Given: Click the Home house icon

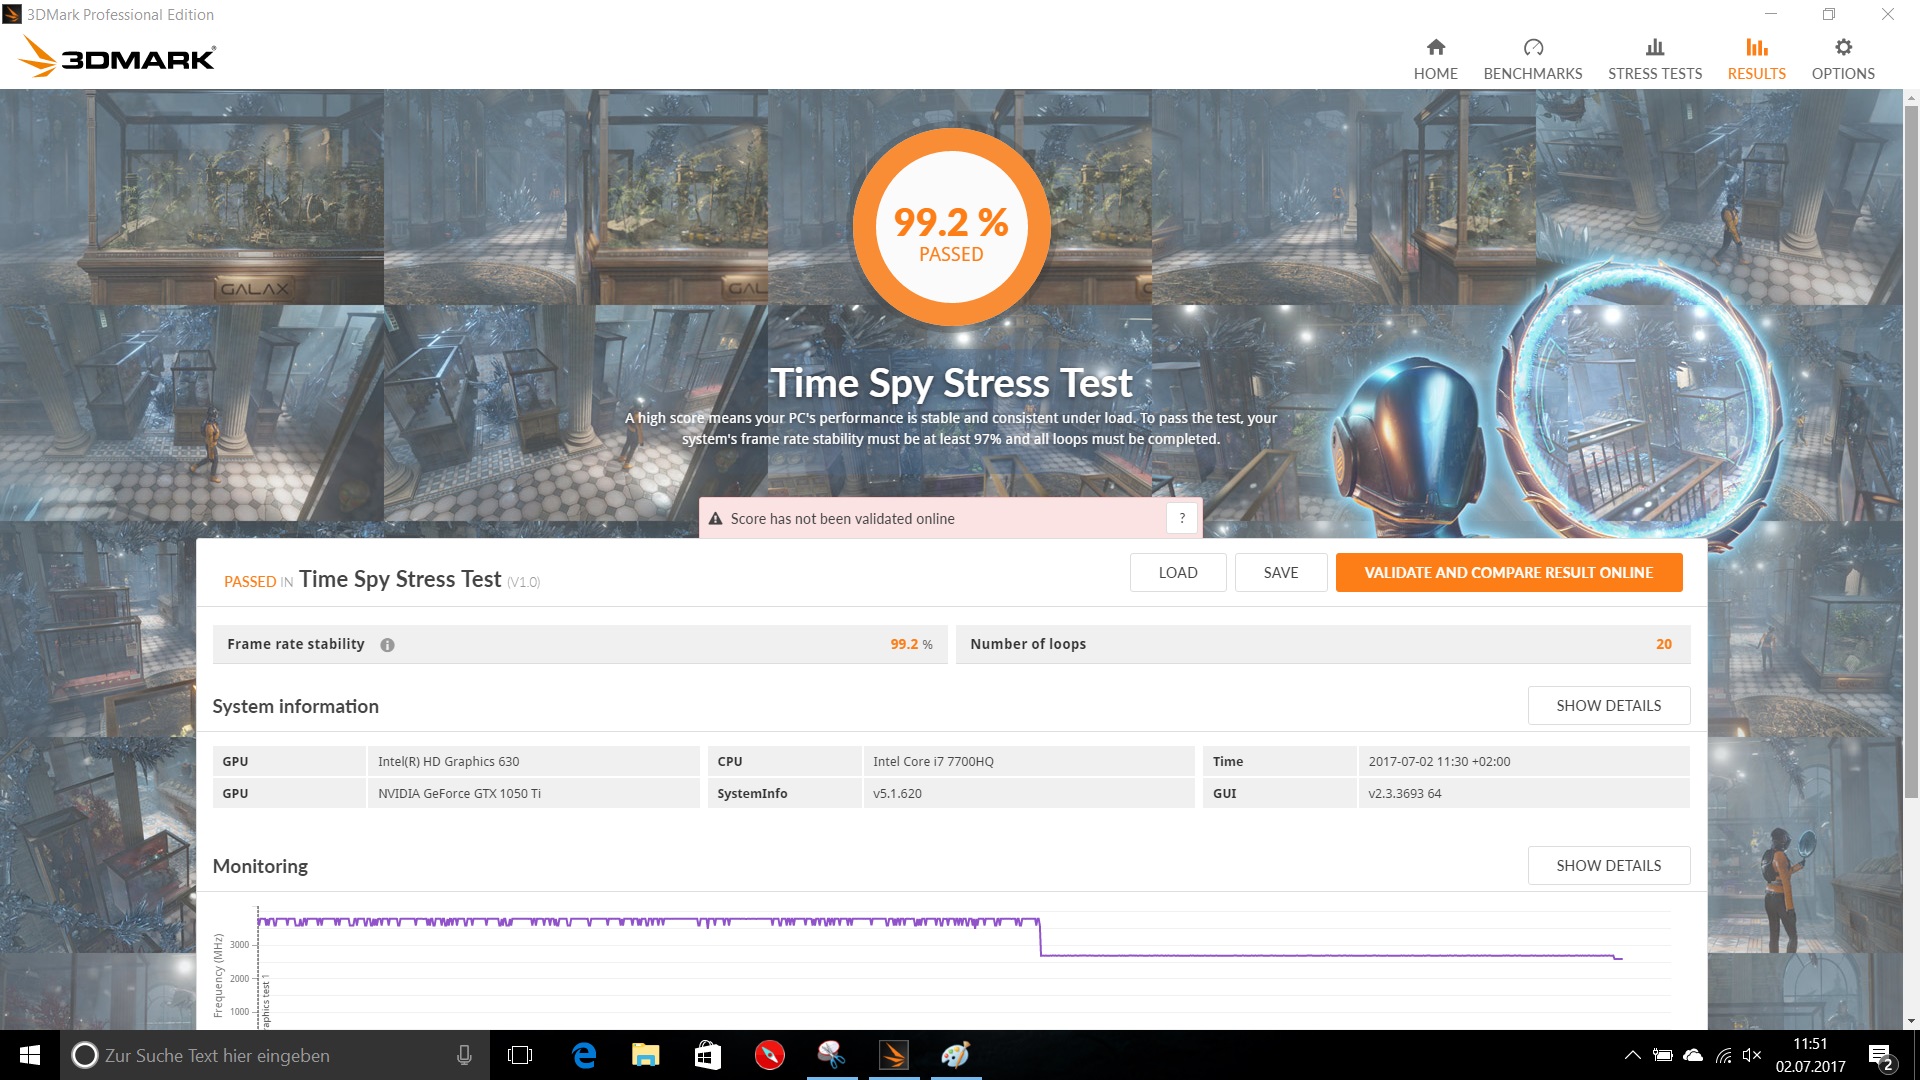Looking at the screenshot, I should pos(1435,47).
